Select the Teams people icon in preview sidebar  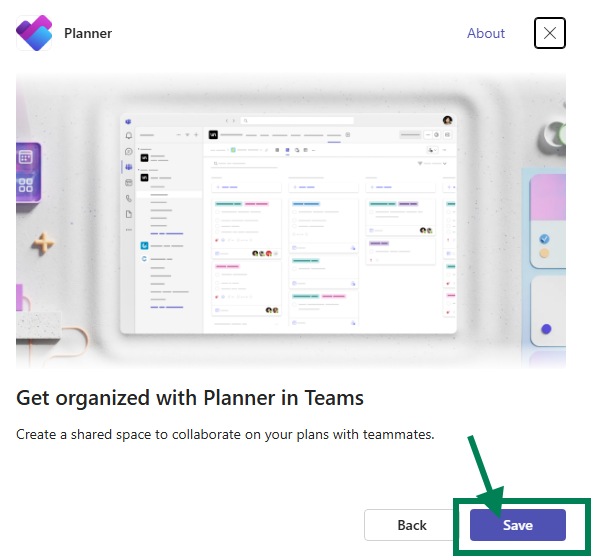(129, 167)
